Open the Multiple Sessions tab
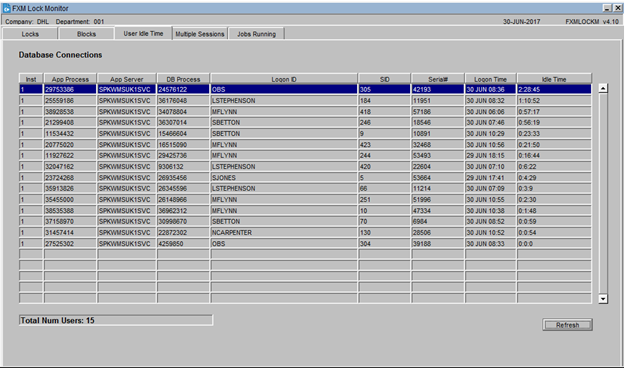This screenshot has height=368, width=625. [200, 34]
